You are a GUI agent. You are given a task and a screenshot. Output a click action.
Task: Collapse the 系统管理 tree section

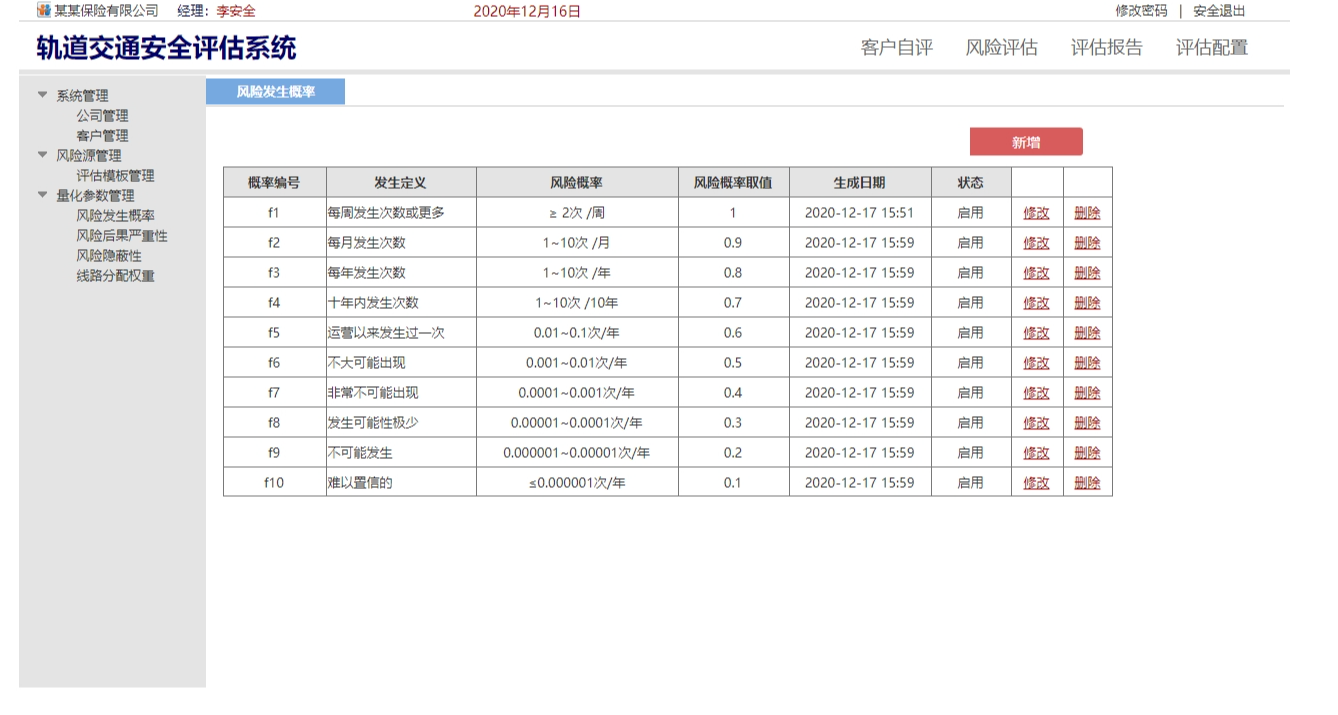[43, 95]
